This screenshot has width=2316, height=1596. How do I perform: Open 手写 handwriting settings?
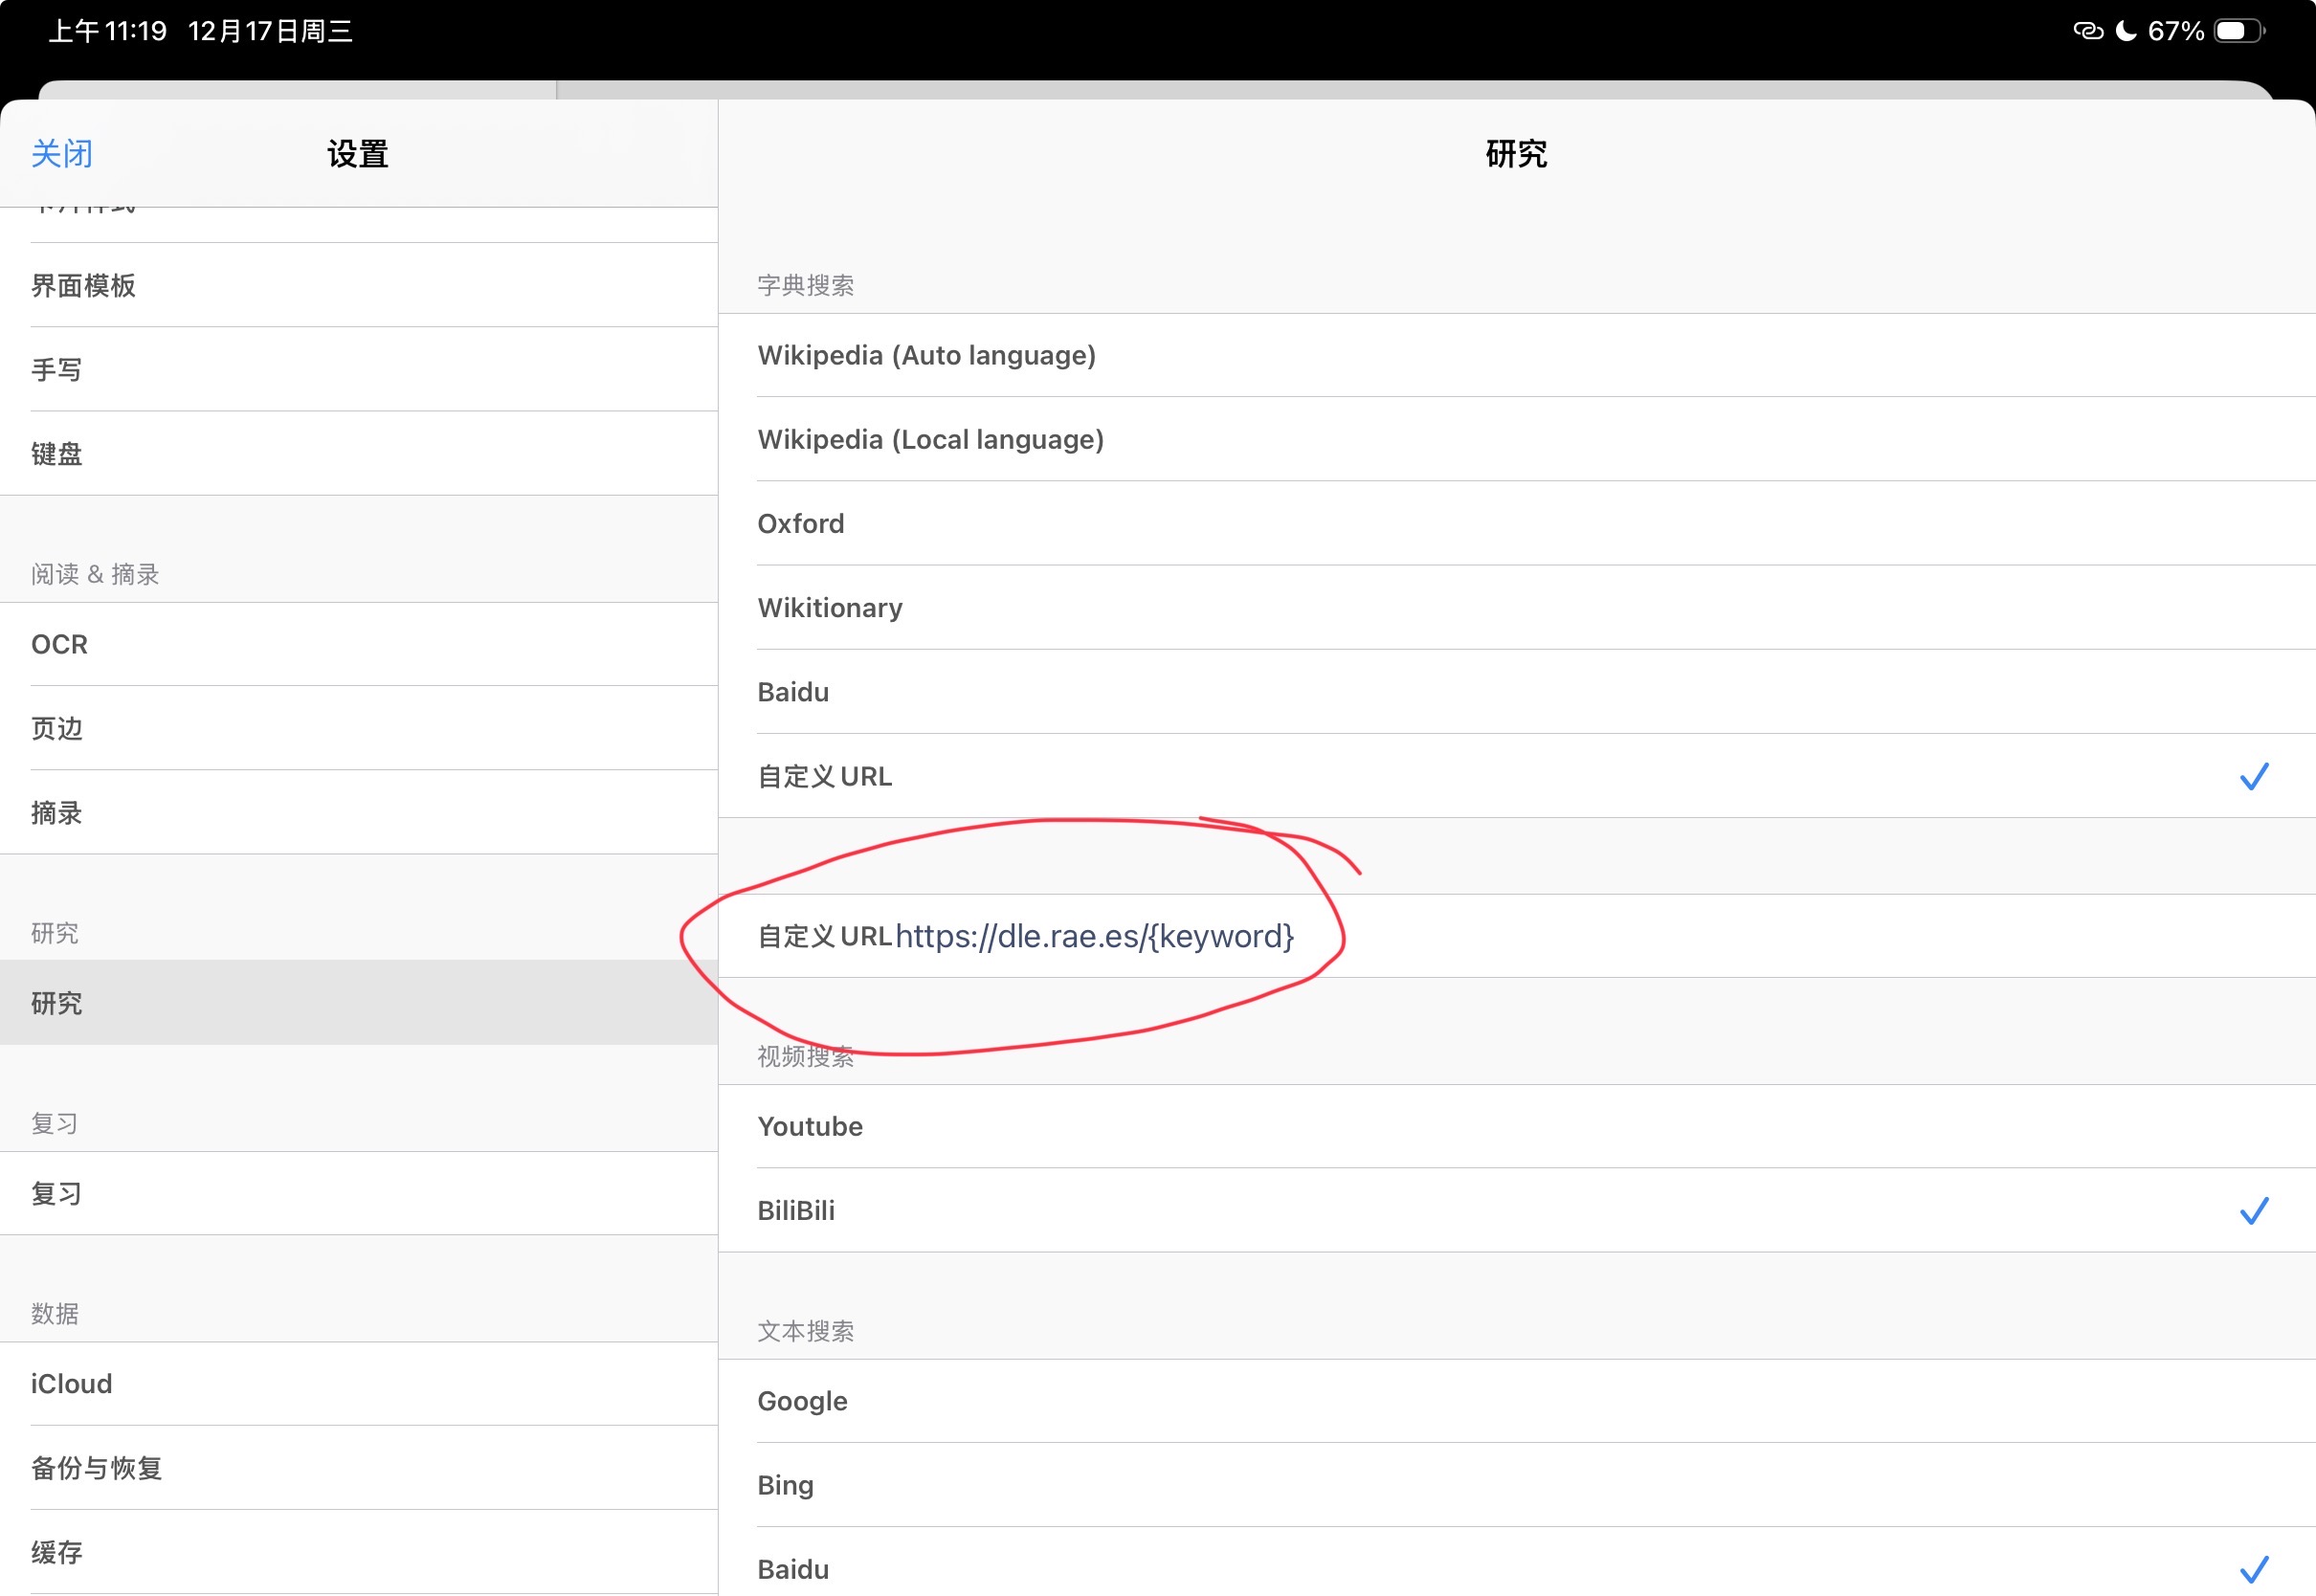tap(56, 370)
